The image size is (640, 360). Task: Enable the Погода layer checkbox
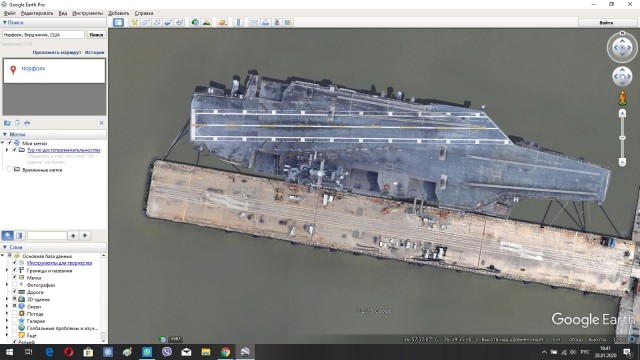pyautogui.click(x=15, y=313)
